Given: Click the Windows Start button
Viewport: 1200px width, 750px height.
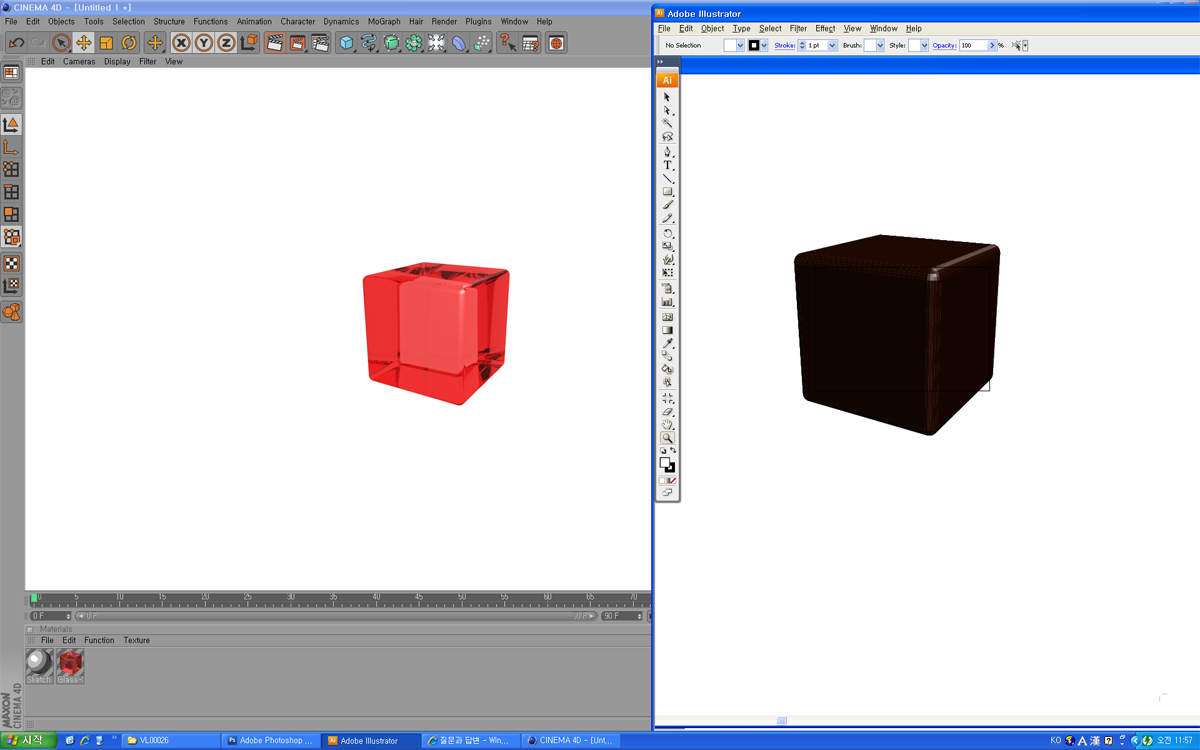Looking at the screenshot, I should point(27,740).
